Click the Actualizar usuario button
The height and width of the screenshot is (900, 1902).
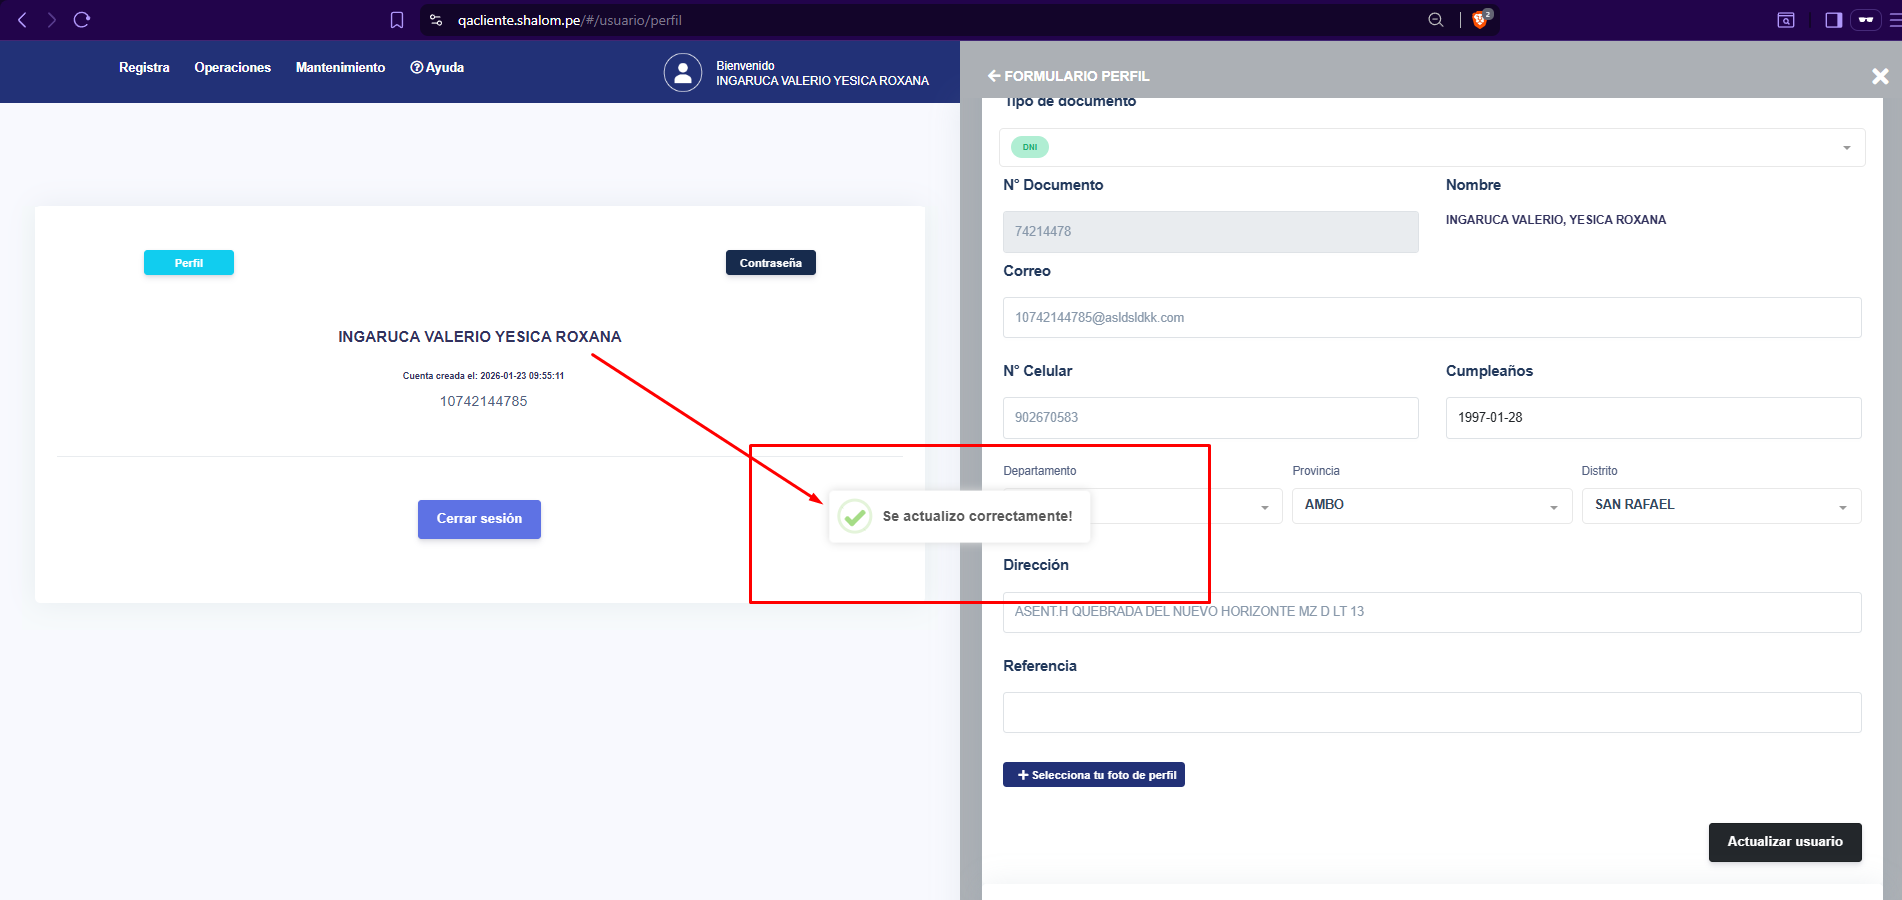tap(1784, 842)
